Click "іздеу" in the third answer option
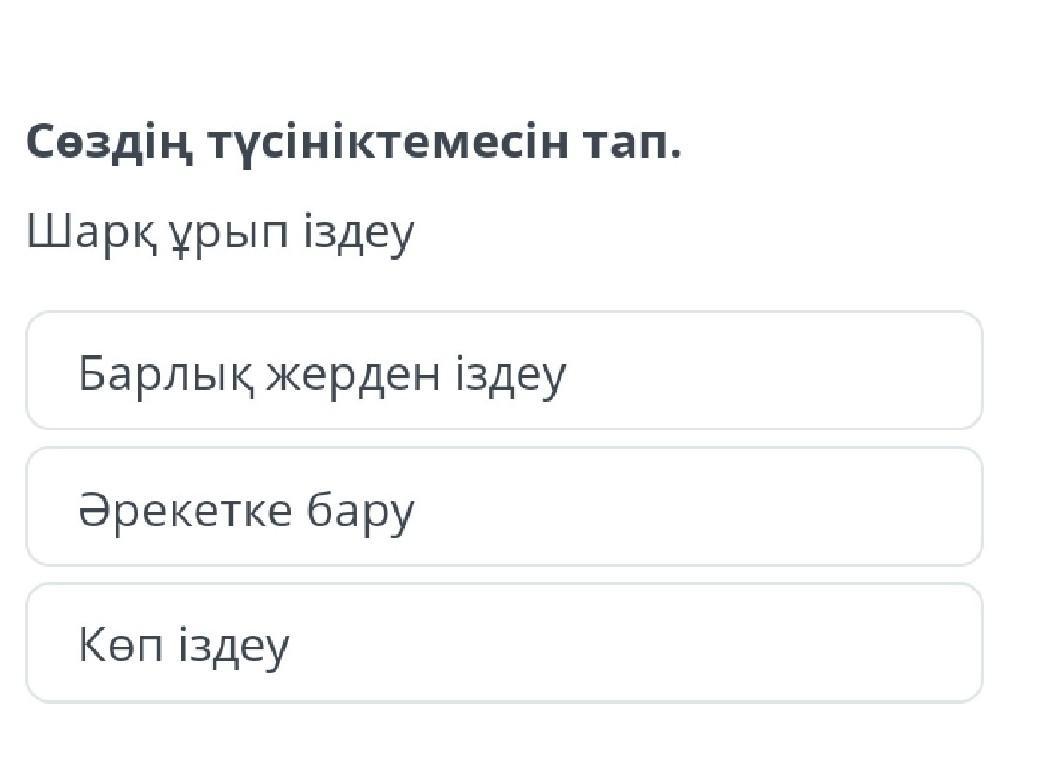 pyautogui.click(x=234, y=646)
